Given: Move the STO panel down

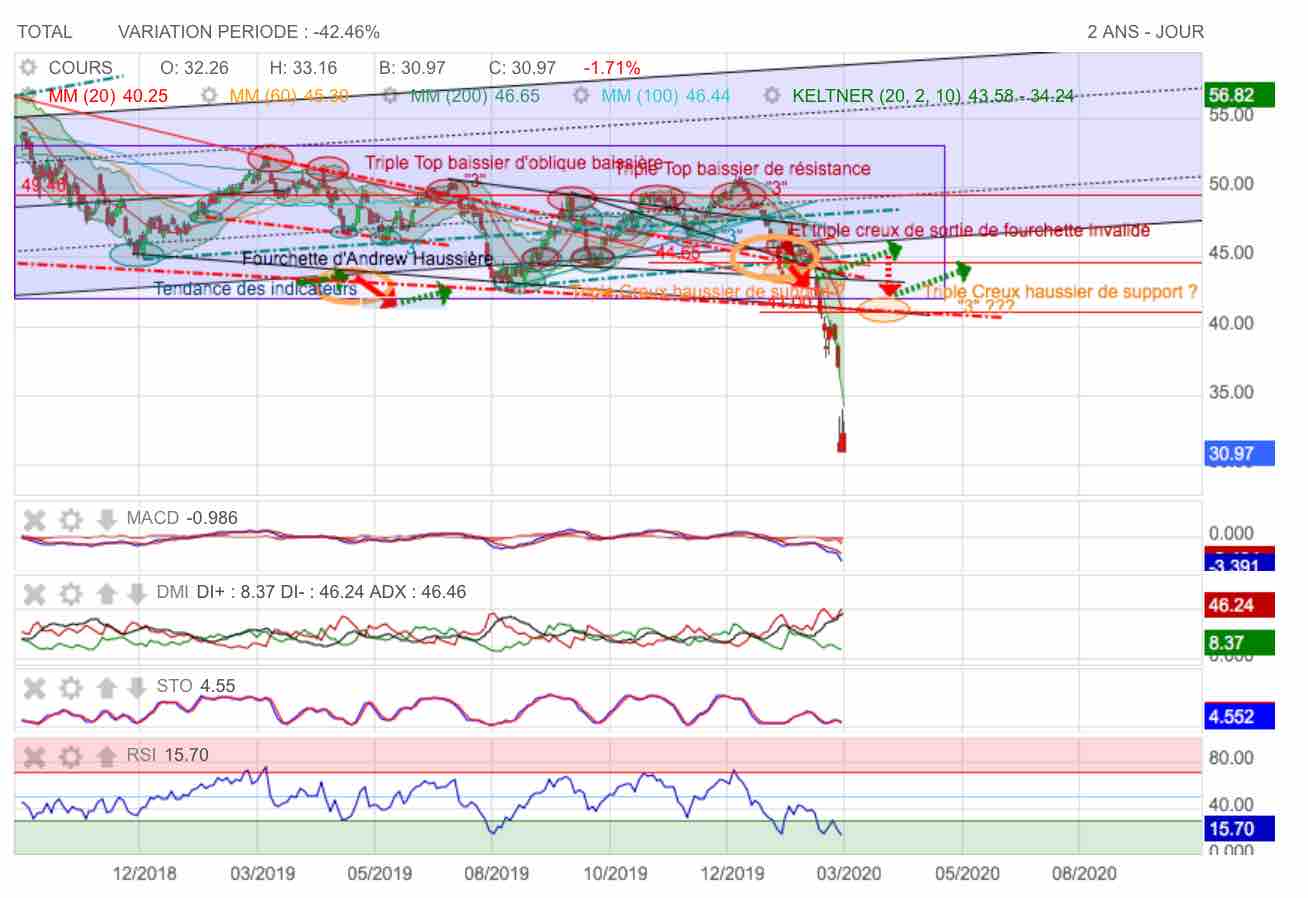Looking at the screenshot, I should click(137, 687).
